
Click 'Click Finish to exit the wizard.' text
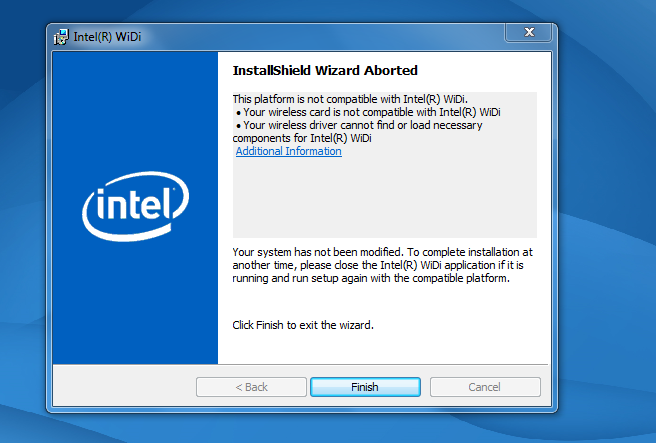[x=303, y=325]
